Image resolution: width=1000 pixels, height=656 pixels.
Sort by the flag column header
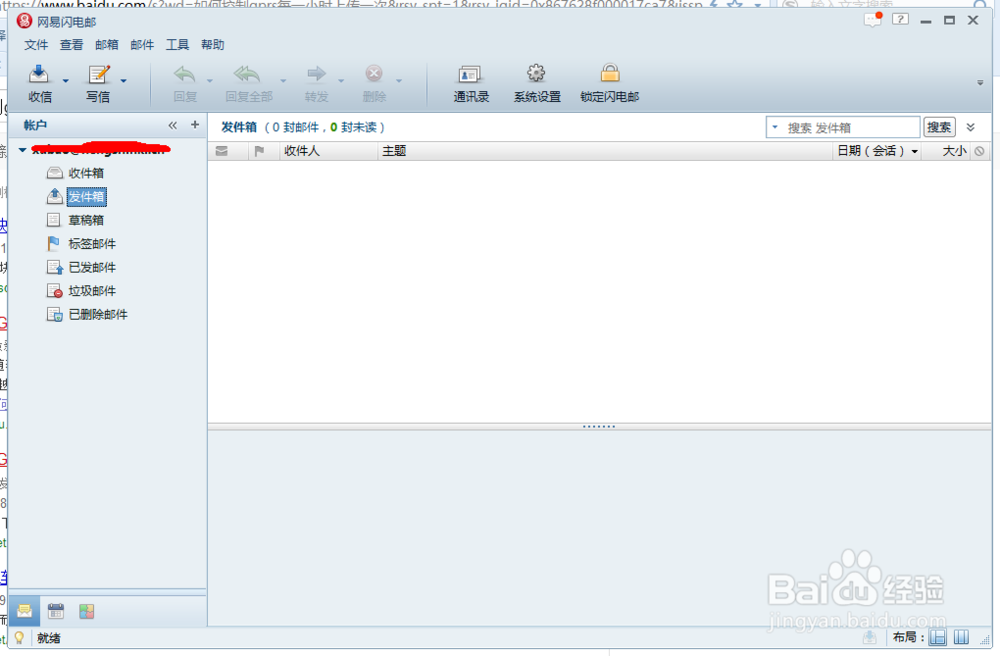coord(259,151)
